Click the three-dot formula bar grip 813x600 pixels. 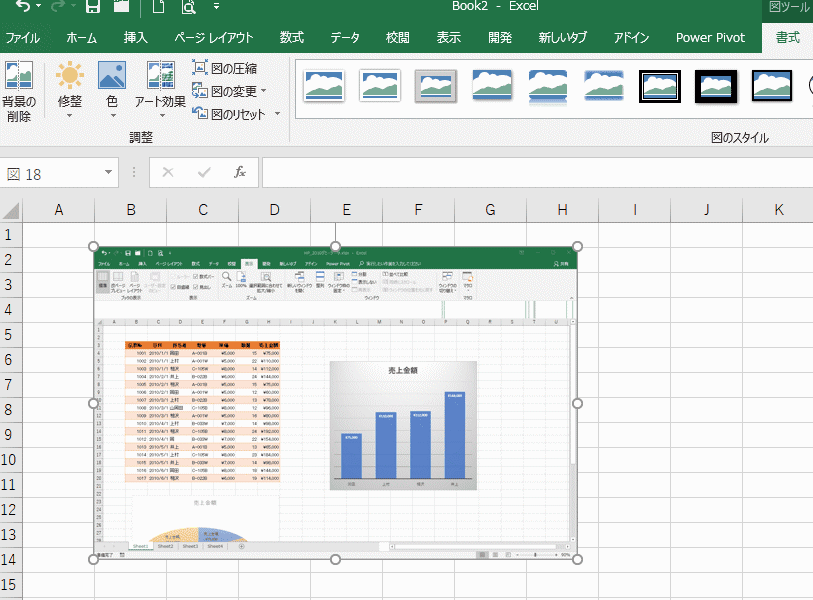(x=134, y=172)
